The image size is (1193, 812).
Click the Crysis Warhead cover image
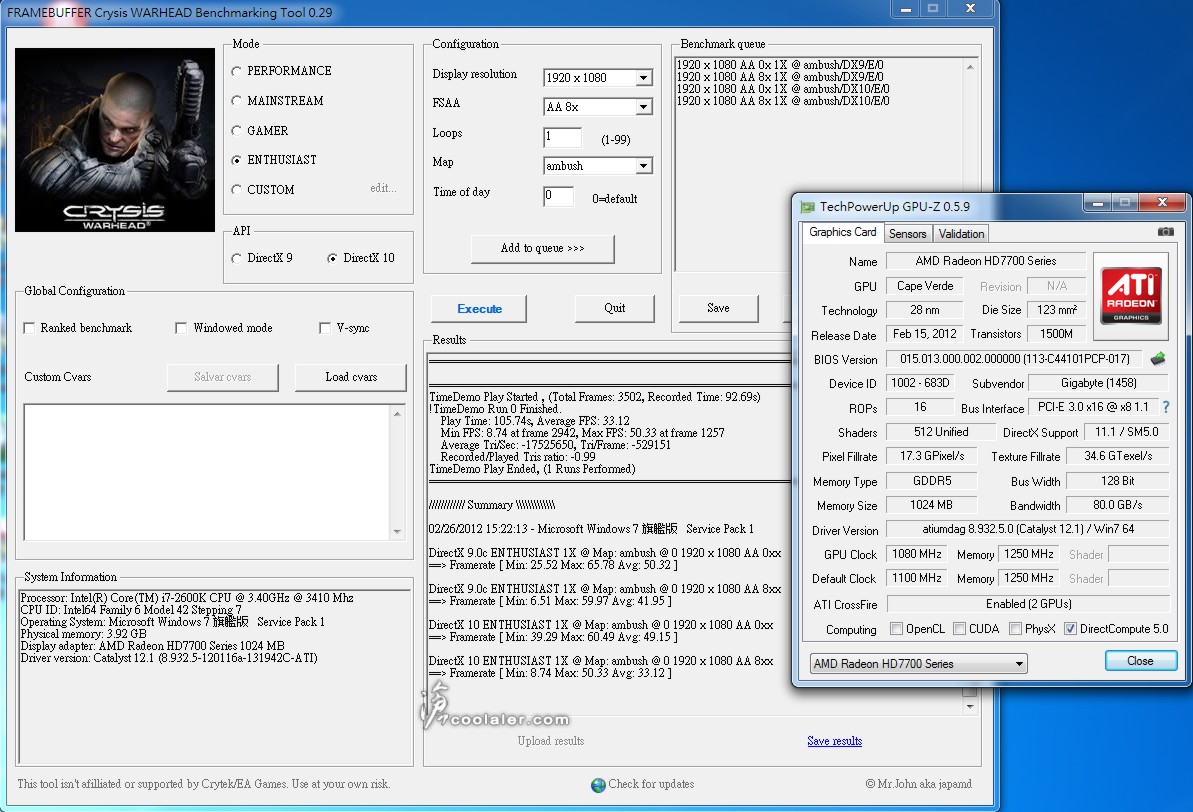coord(115,140)
